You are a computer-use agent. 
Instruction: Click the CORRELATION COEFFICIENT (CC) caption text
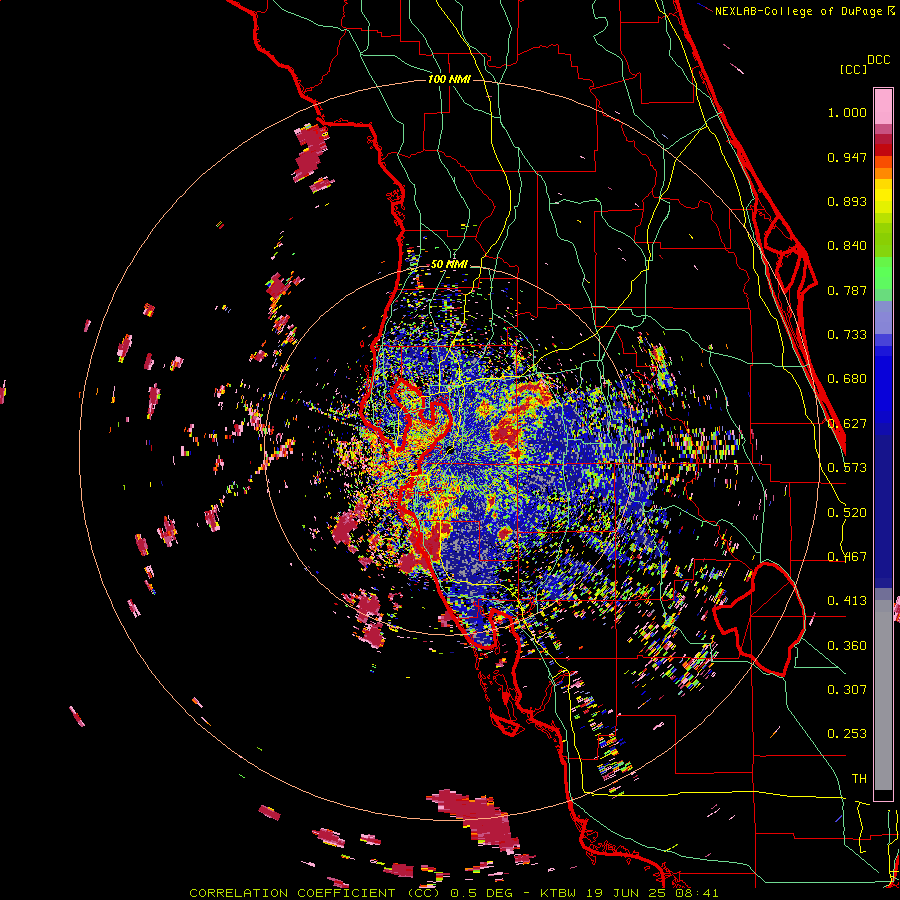coord(315,893)
